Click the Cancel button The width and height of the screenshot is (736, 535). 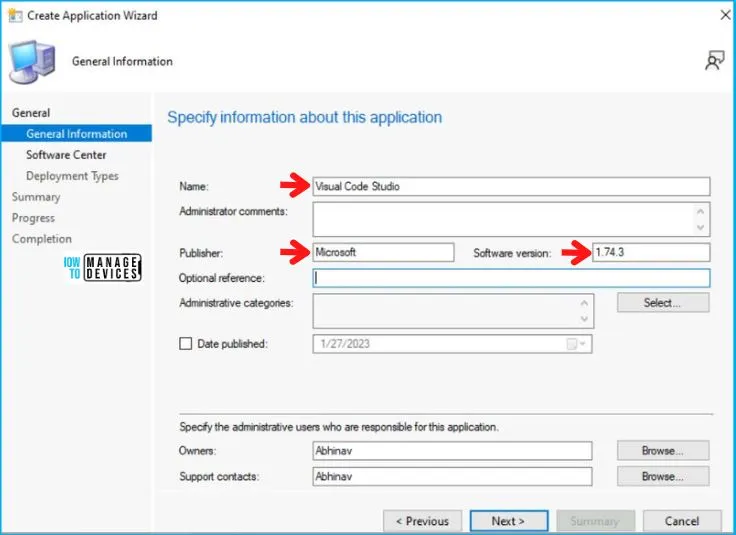pos(682,521)
